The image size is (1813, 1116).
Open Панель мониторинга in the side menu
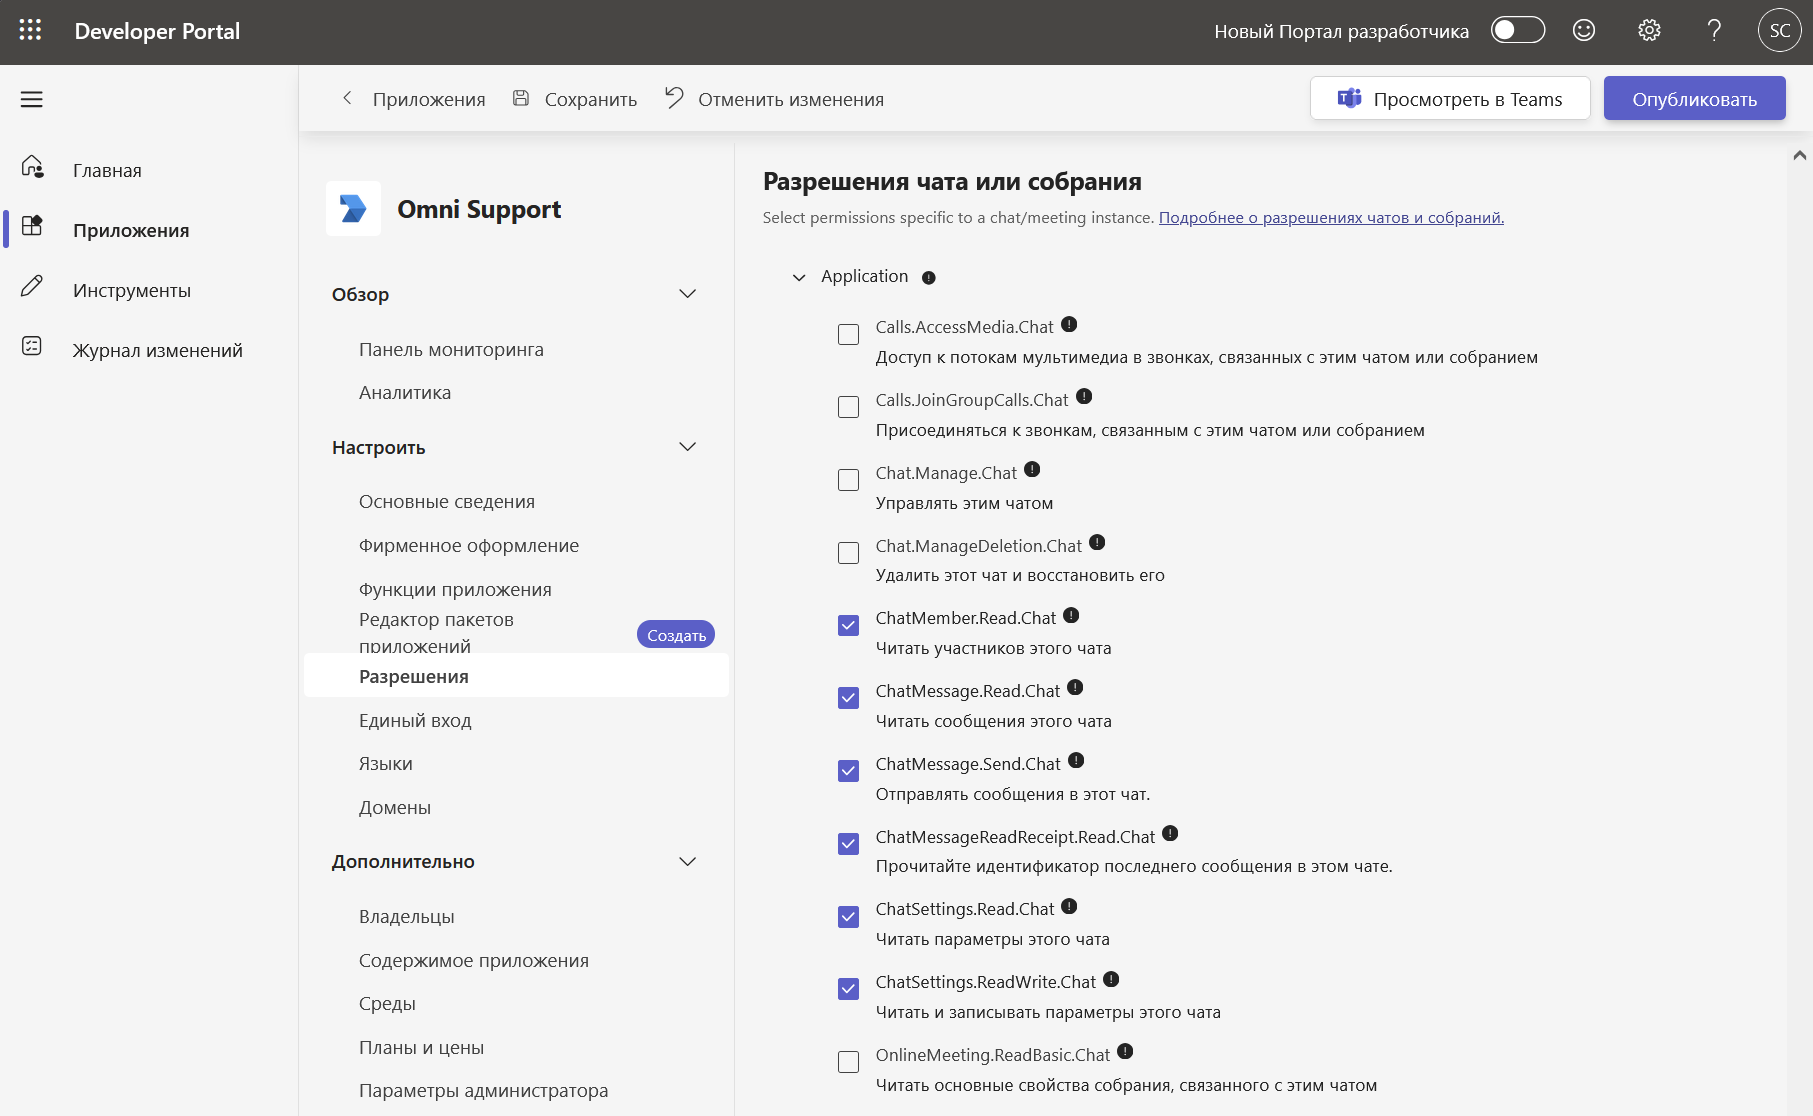(x=451, y=350)
